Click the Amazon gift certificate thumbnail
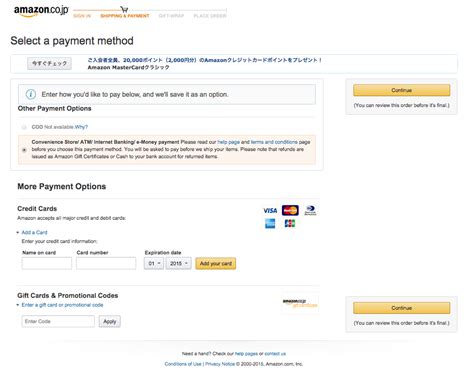Screen dimensions: 474x378 tap(300, 303)
